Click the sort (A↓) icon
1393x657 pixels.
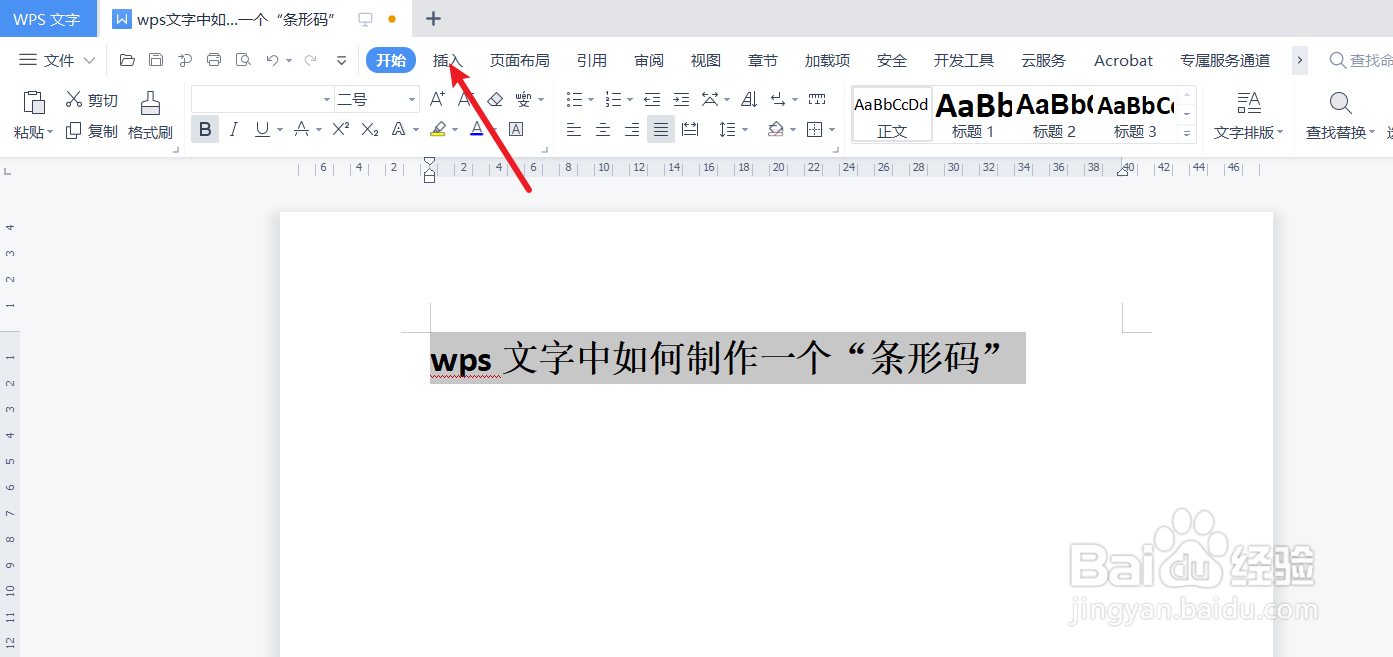point(749,99)
